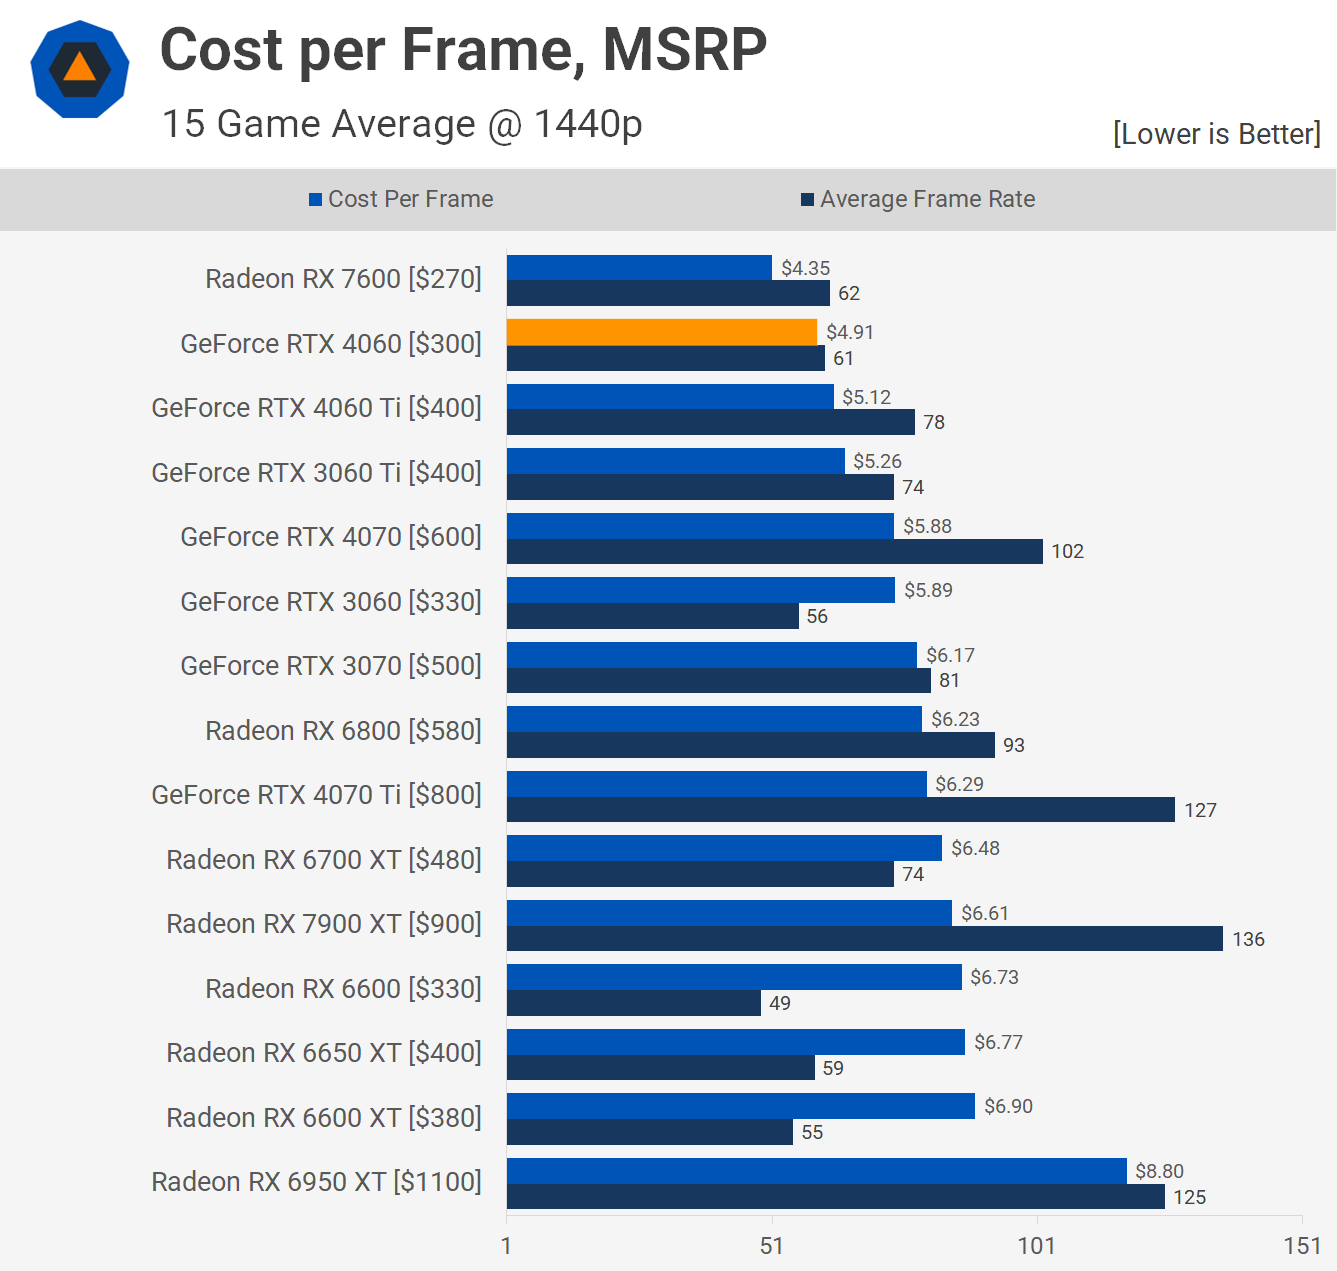Select the orange RTX 4060 cost bar
The height and width of the screenshot is (1271, 1337).
pyautogui.click(x=662, y=332)
